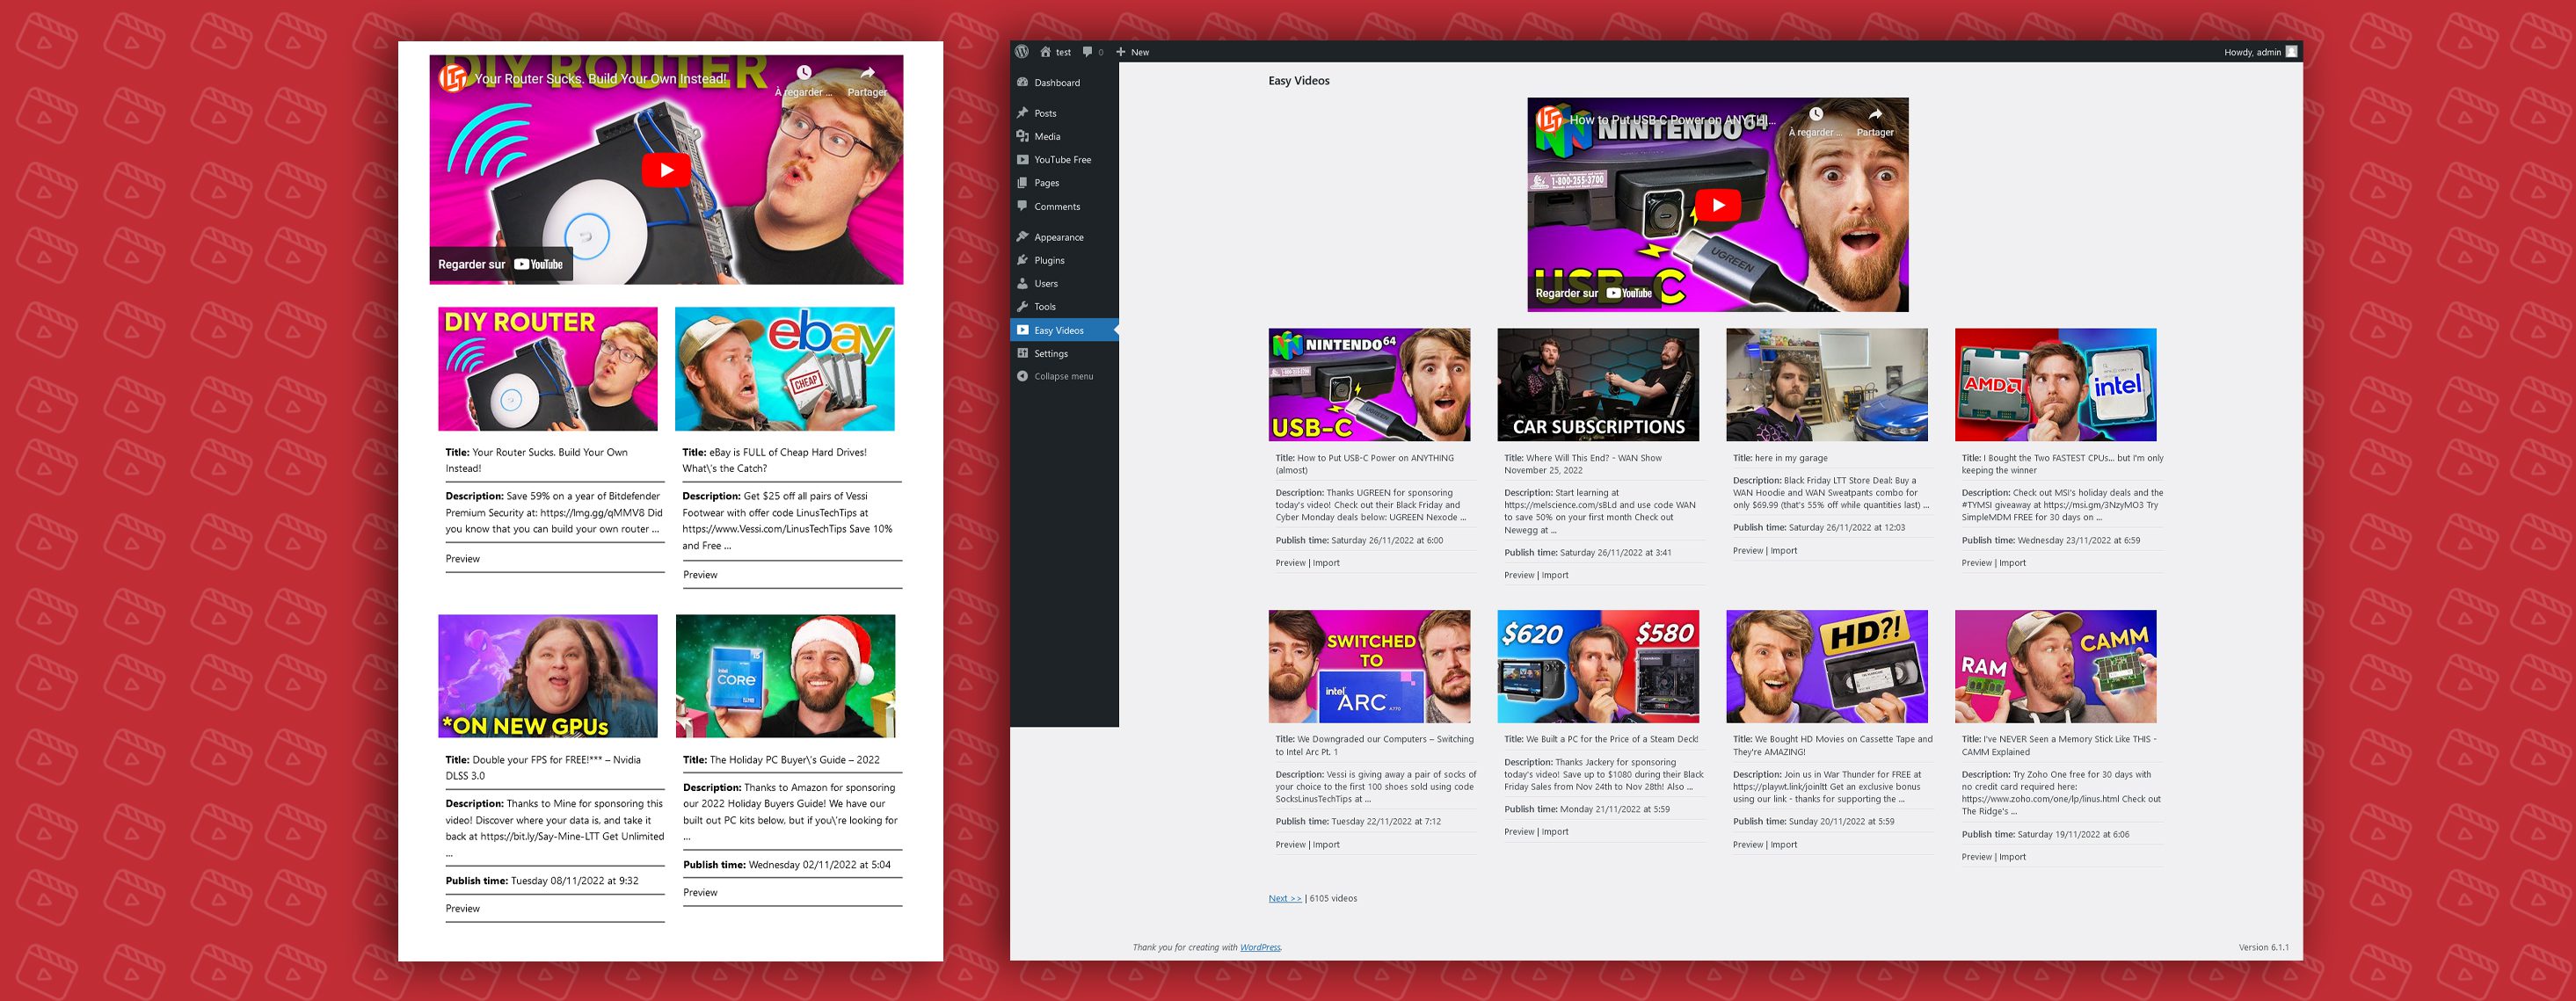Click Partager share arrow on USB-C video
Image resolution: width=2576 pixels, height=1001 pixels.
coord(1875,114)
